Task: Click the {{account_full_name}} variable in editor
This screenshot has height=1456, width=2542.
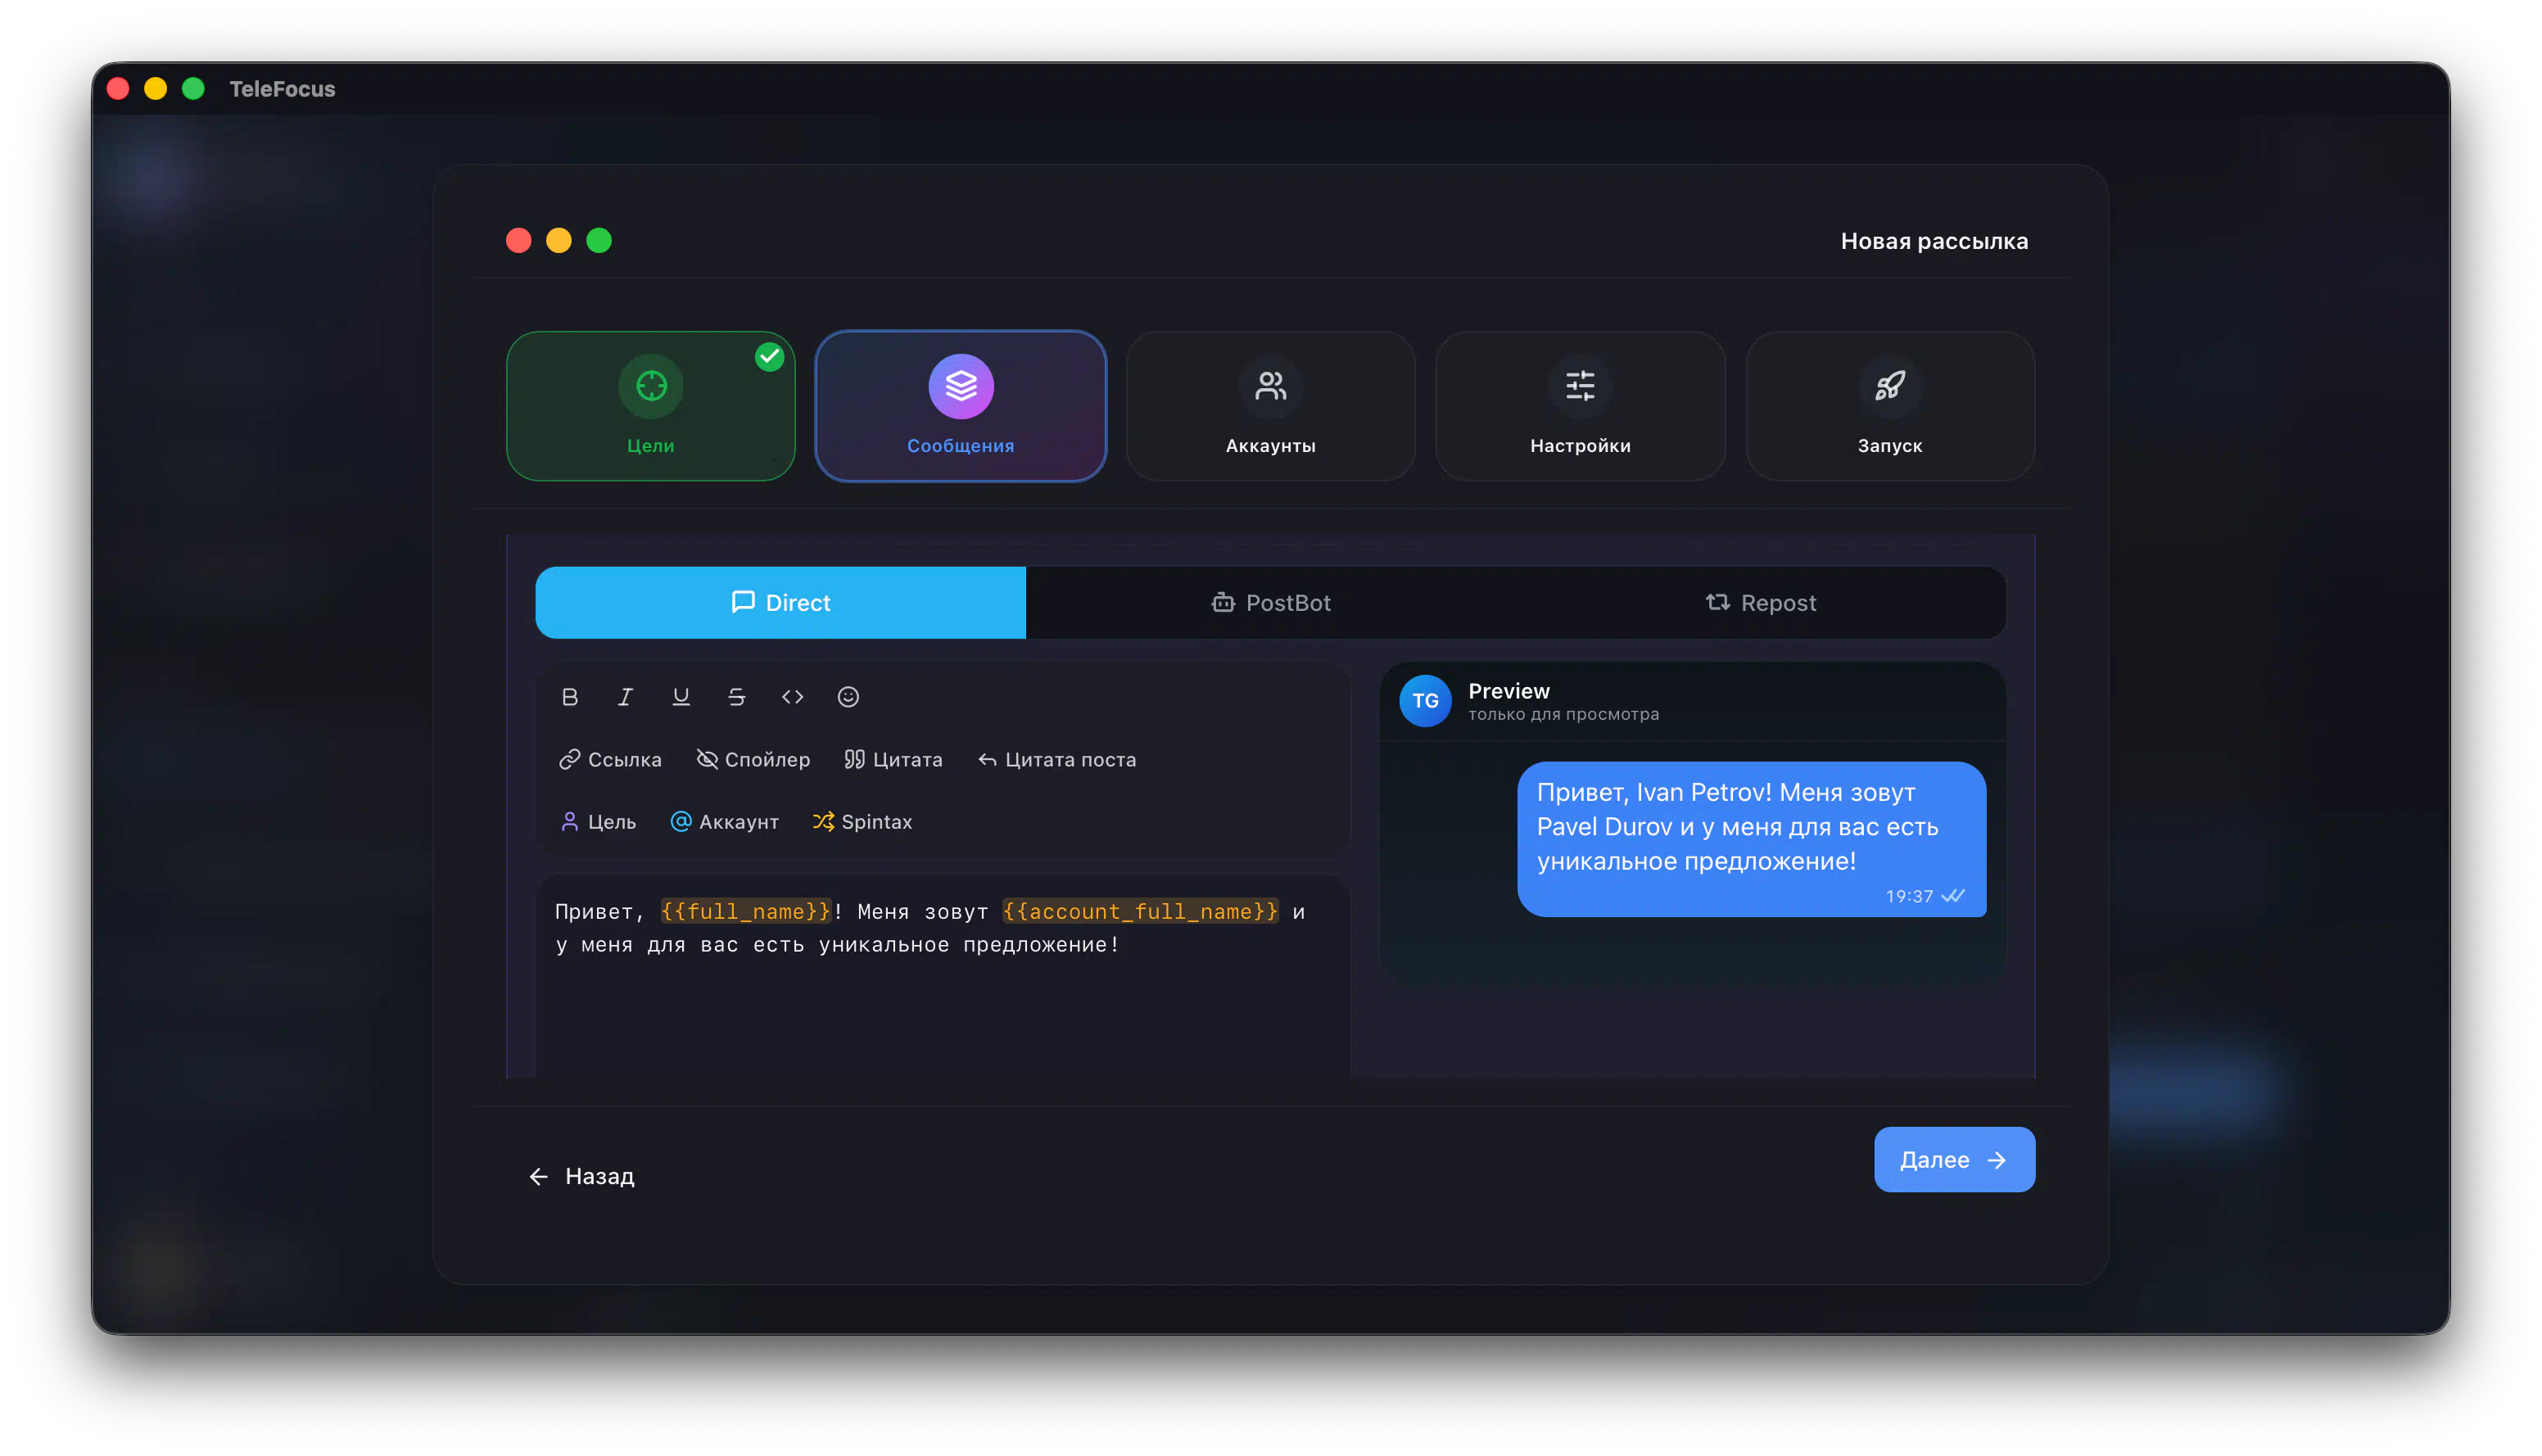Action: pyautogui.click(x=1140, y=911)
